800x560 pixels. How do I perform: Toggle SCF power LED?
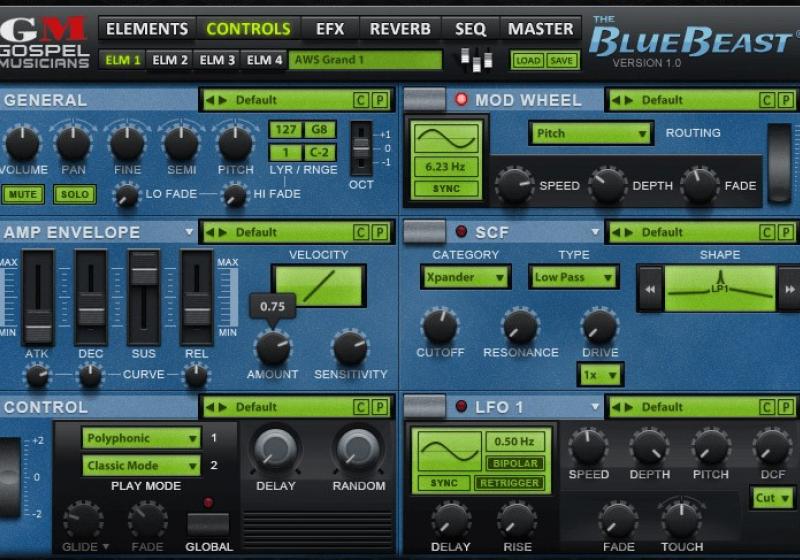pos(461,232)
